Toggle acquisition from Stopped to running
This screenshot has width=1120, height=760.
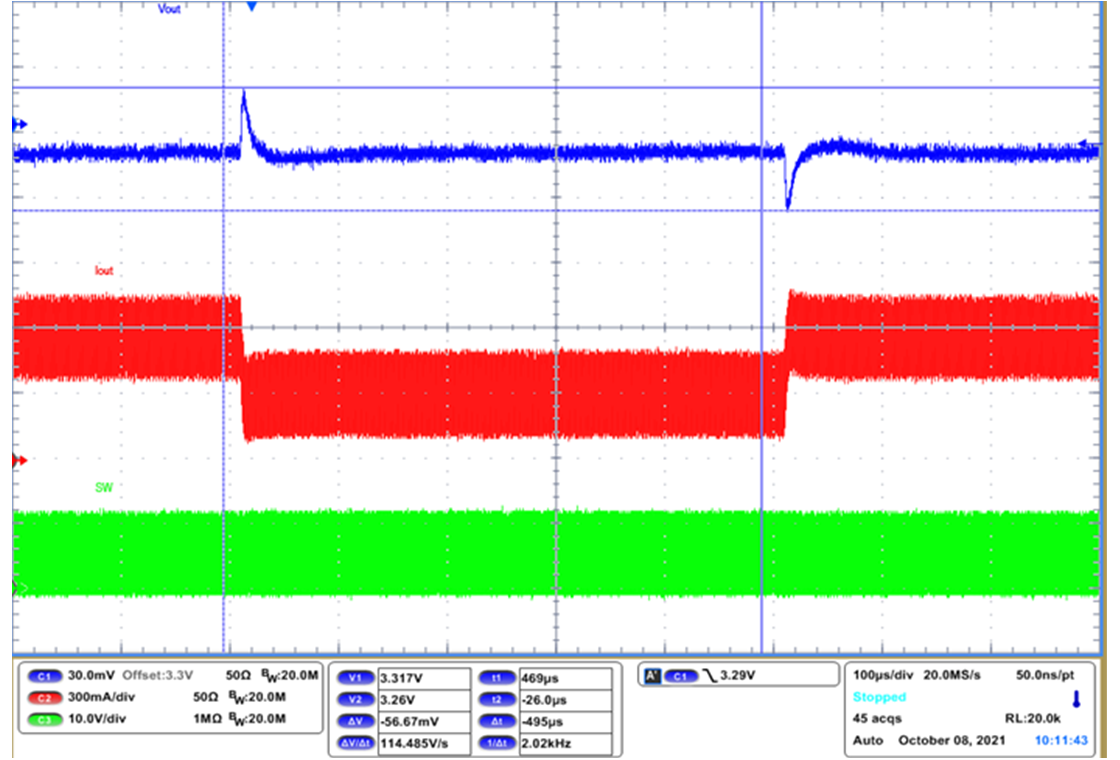[878, 697]
